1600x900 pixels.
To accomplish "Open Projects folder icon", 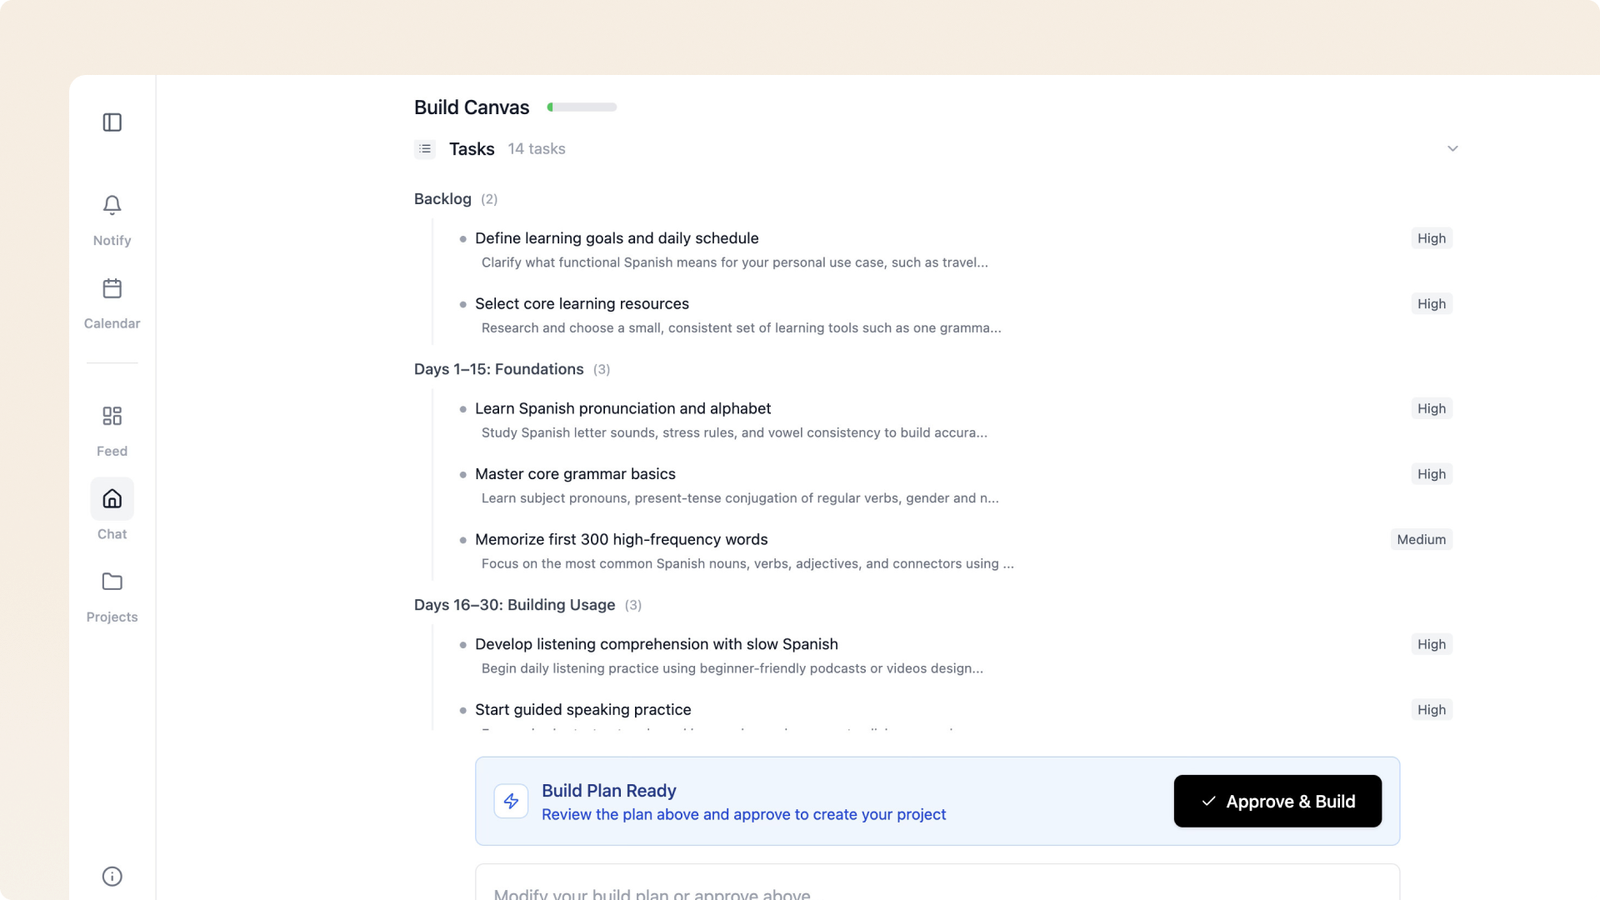I will [112, 582].
